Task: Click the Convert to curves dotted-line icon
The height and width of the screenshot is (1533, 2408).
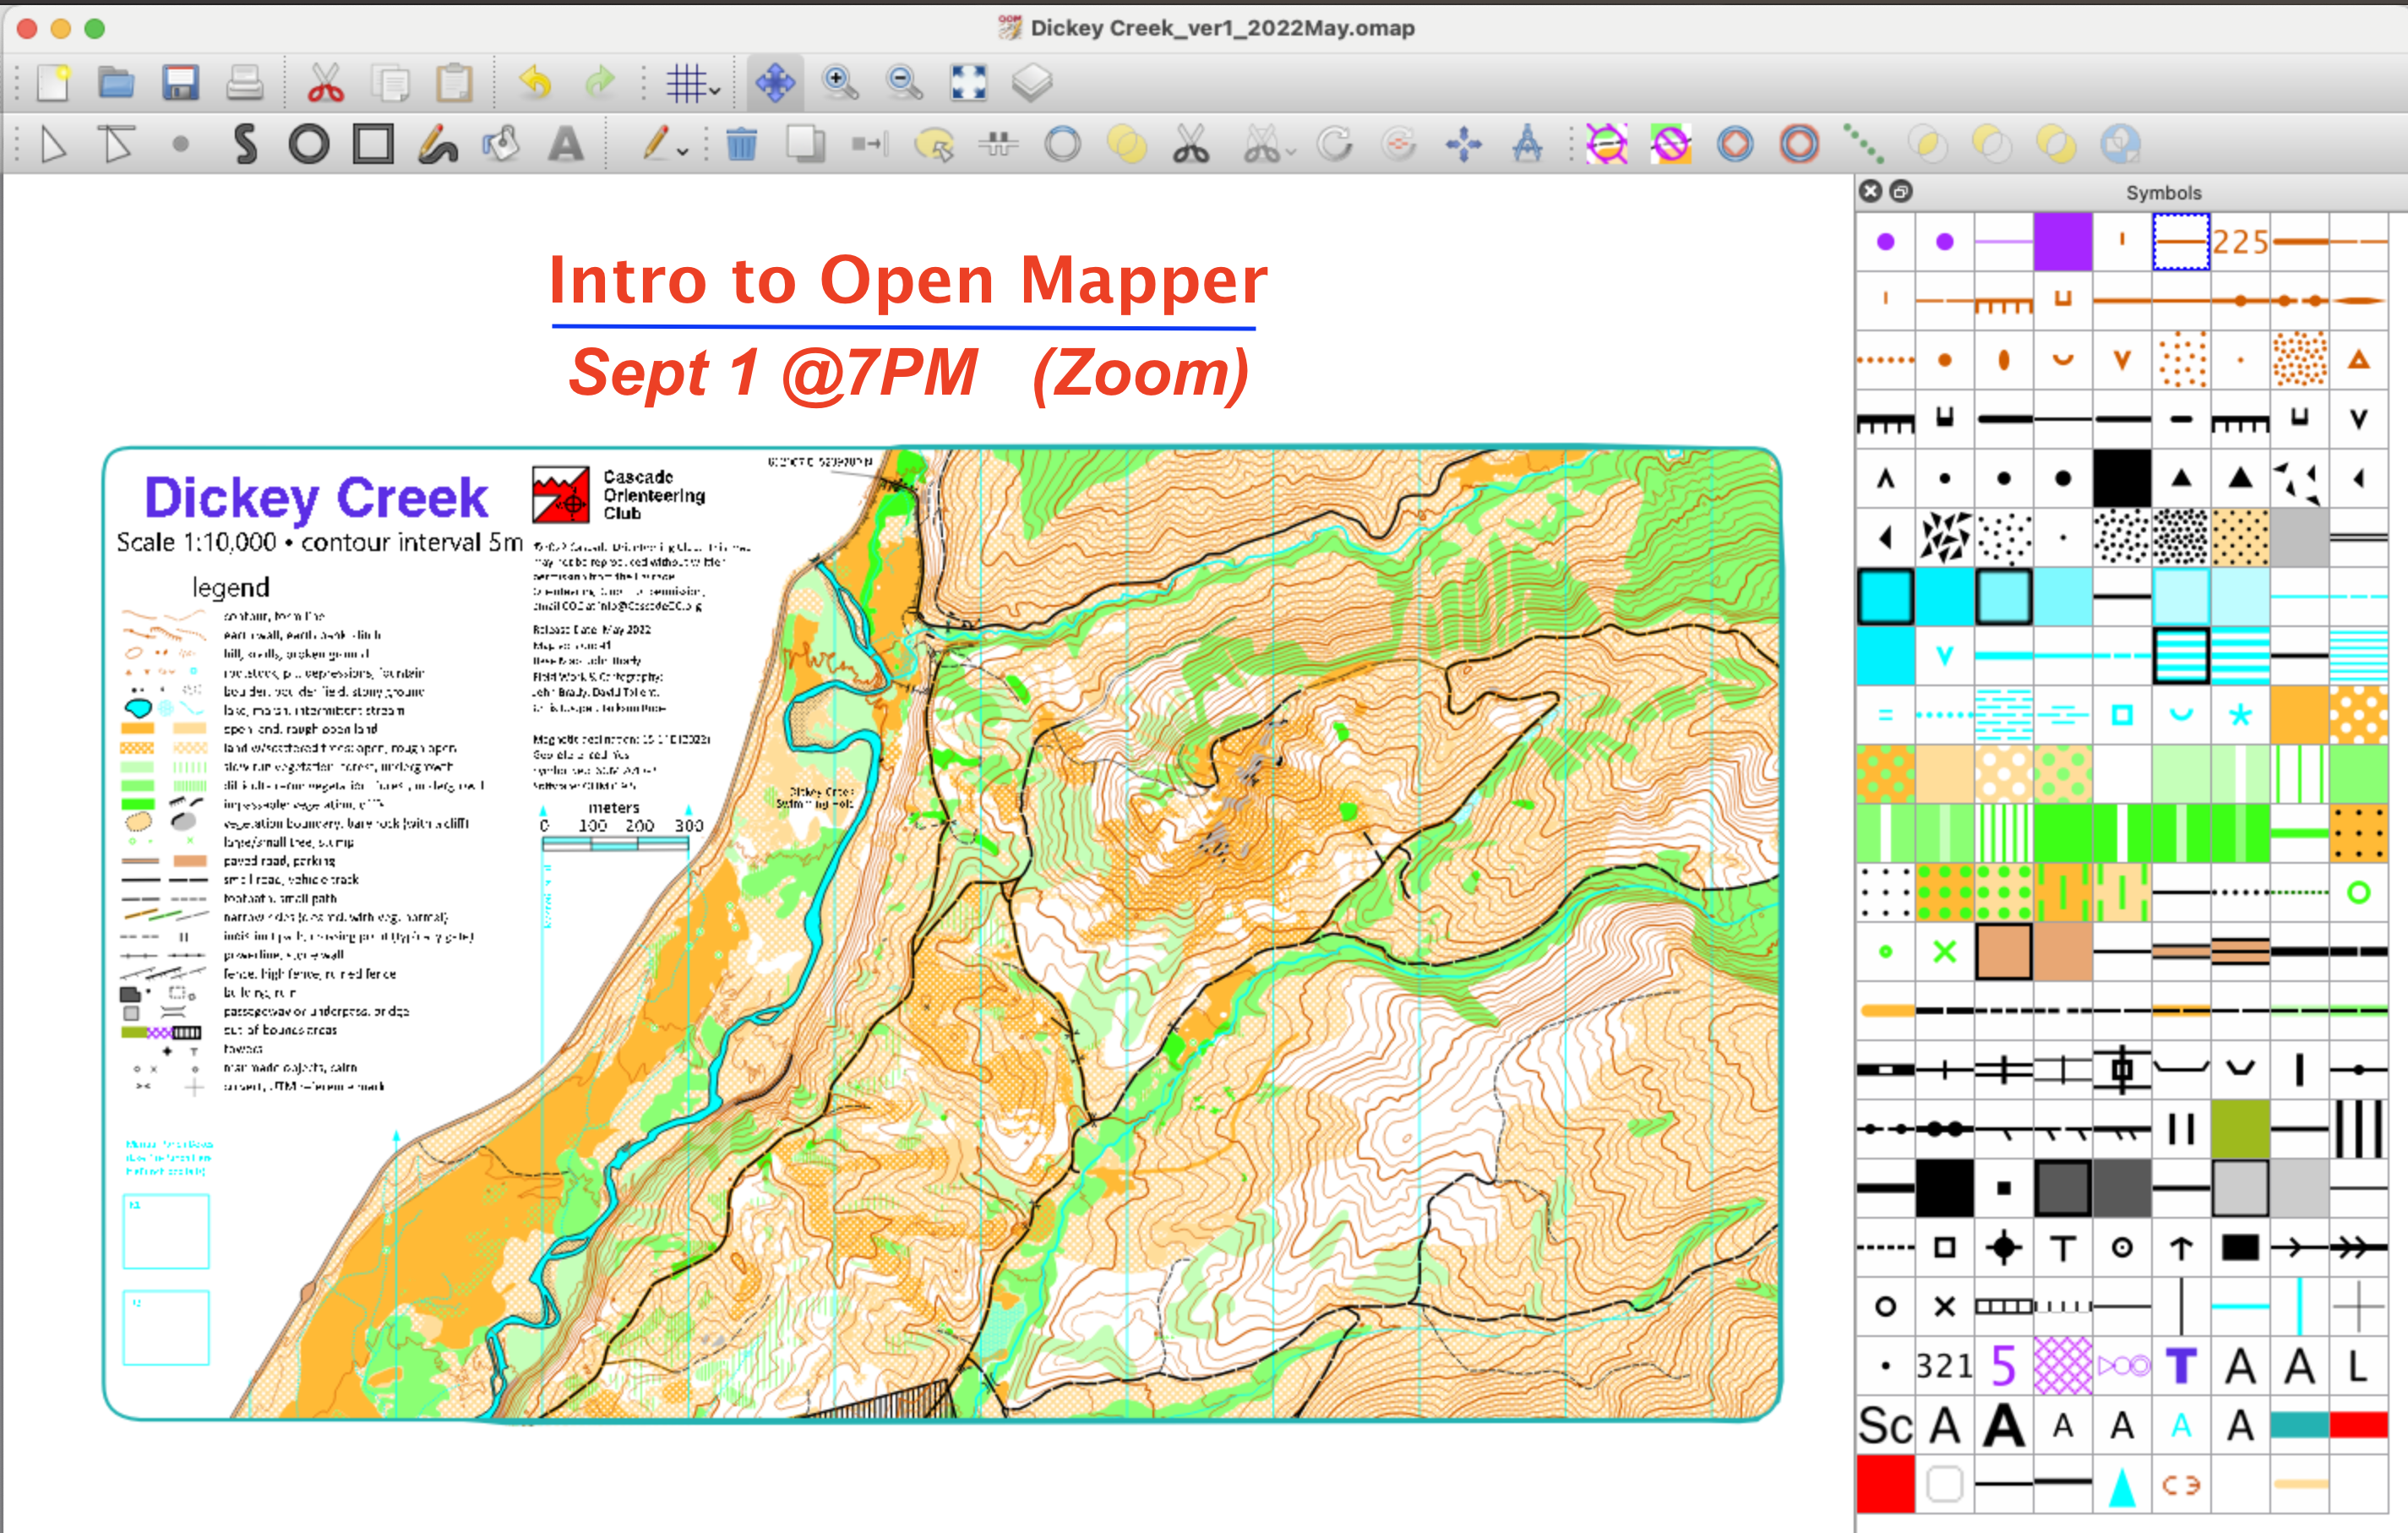Action: pyautogui.click(x=1864, y=145)
